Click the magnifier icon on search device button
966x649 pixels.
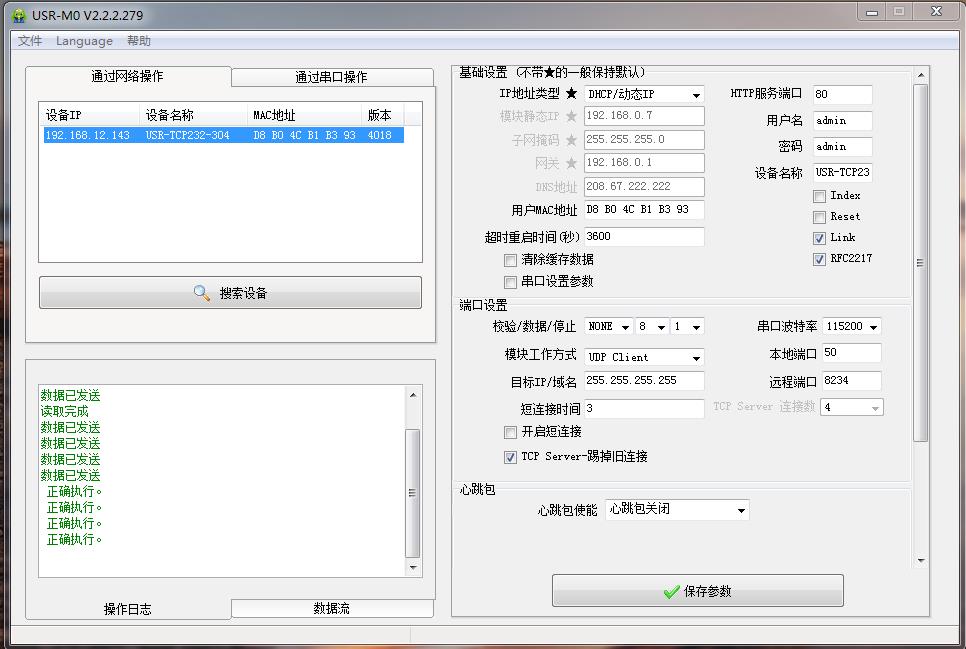click(202, 293)
